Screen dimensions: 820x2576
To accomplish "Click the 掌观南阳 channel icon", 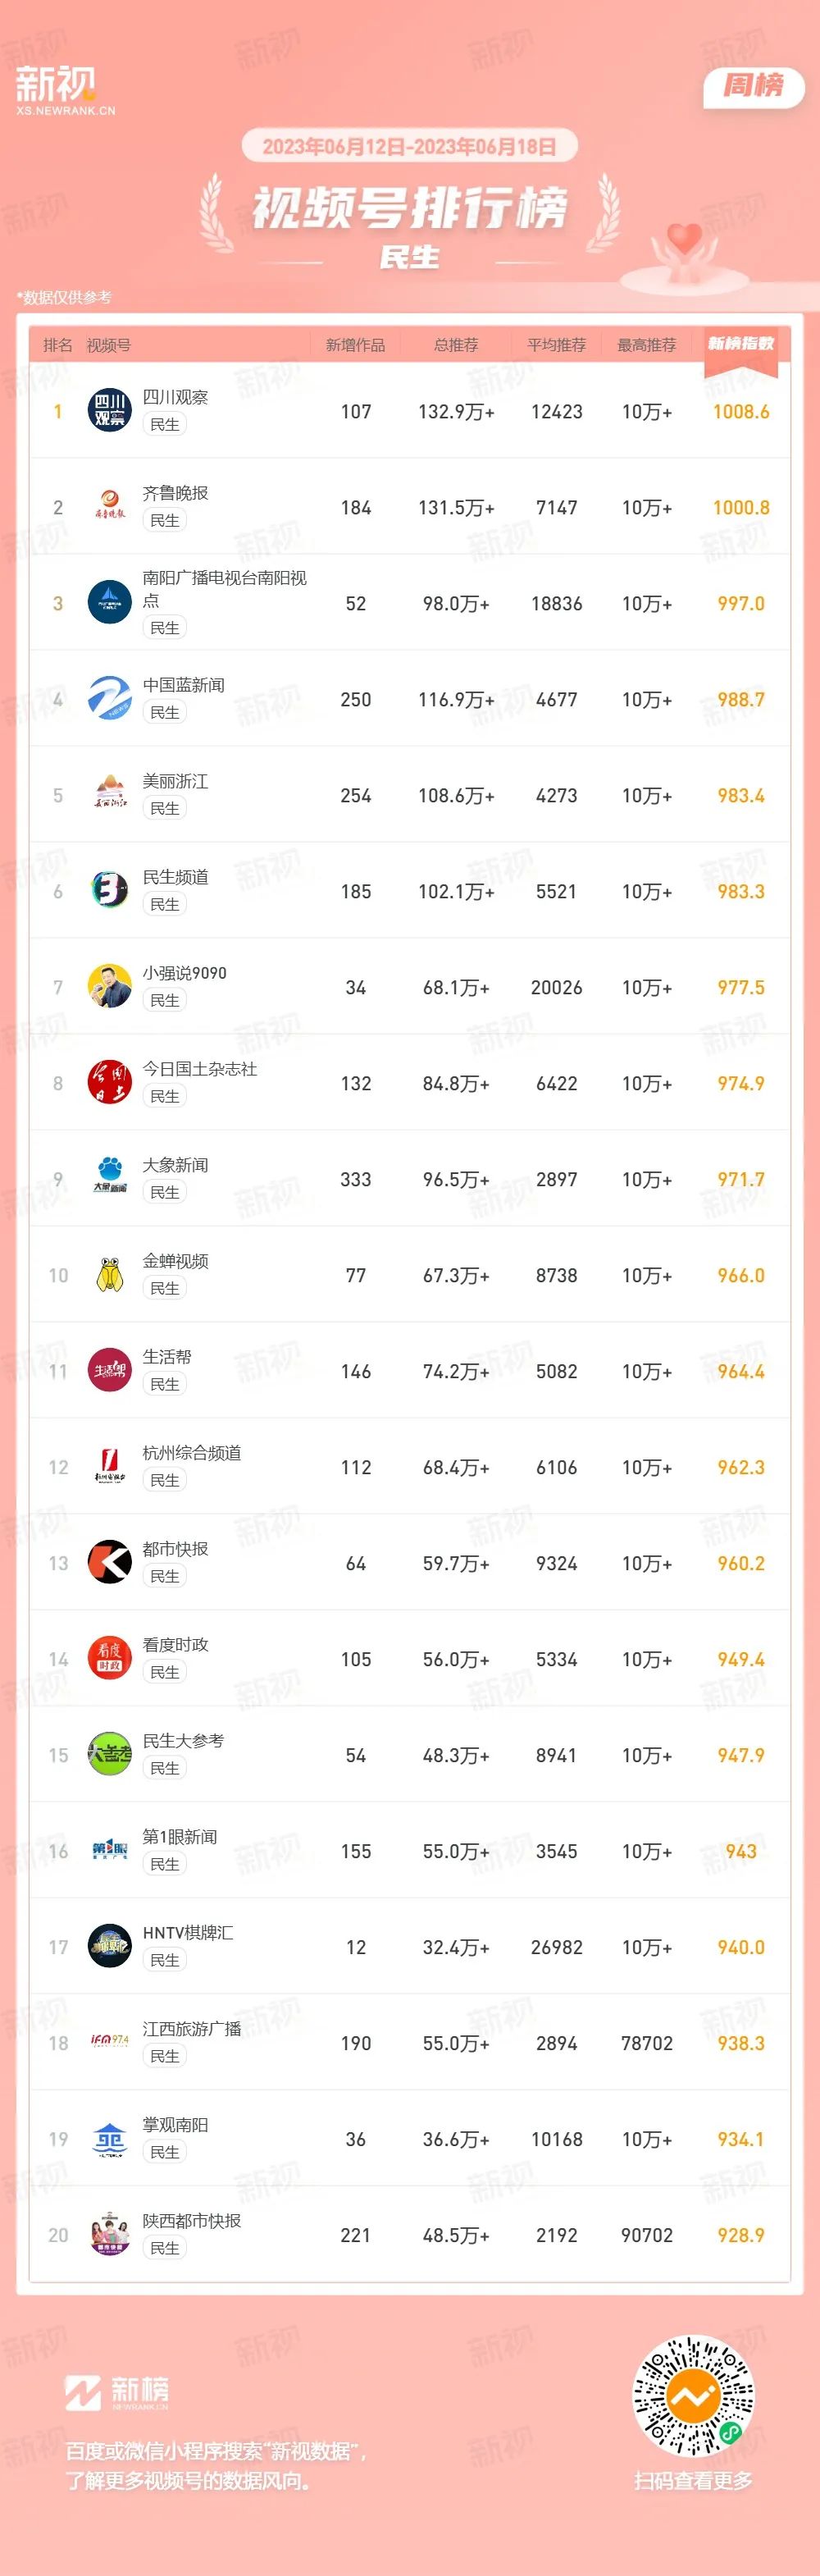I will [110, 2139].
